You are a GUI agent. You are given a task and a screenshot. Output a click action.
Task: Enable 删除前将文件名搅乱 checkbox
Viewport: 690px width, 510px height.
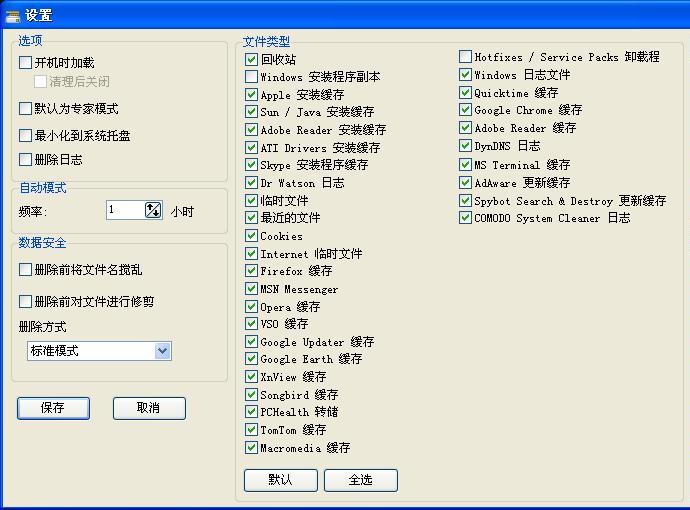[x=26, y=270]
